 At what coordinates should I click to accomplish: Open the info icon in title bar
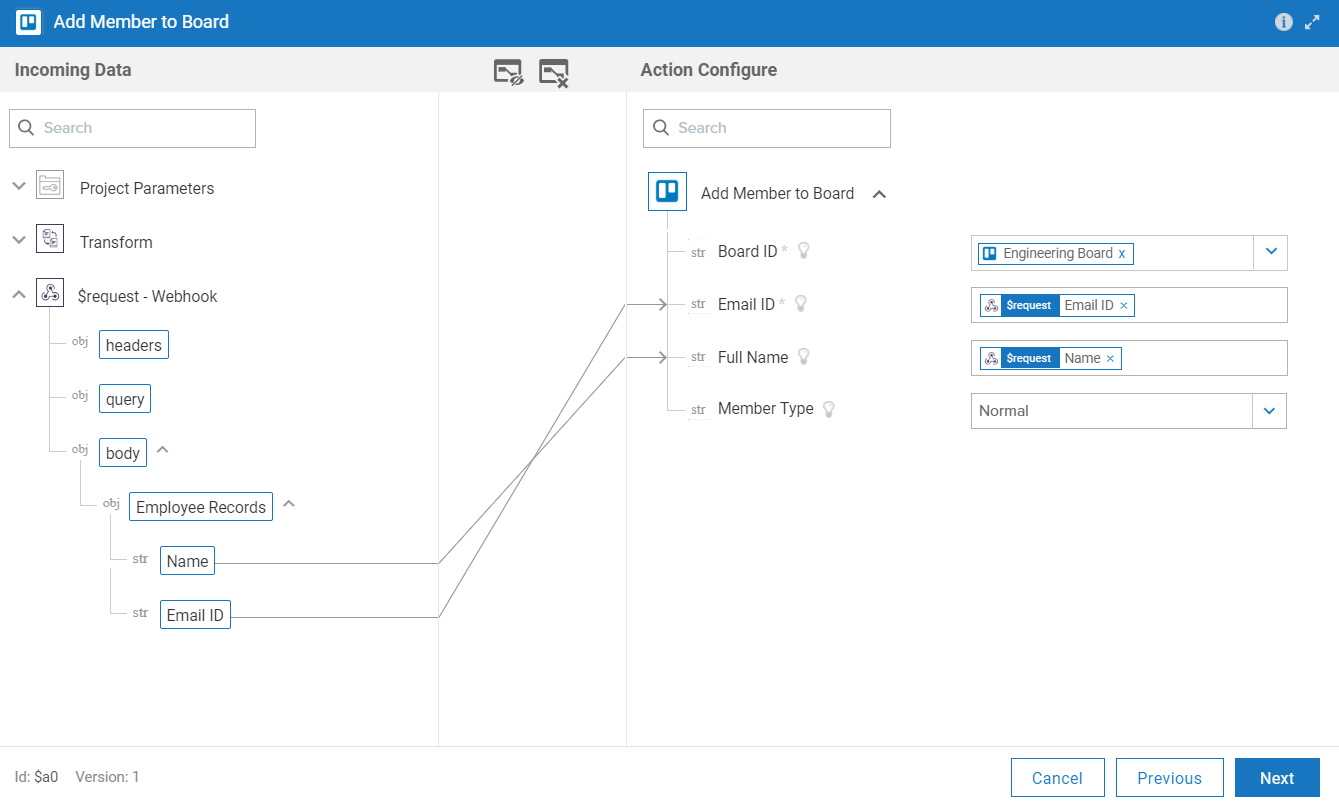[1284, 22]
